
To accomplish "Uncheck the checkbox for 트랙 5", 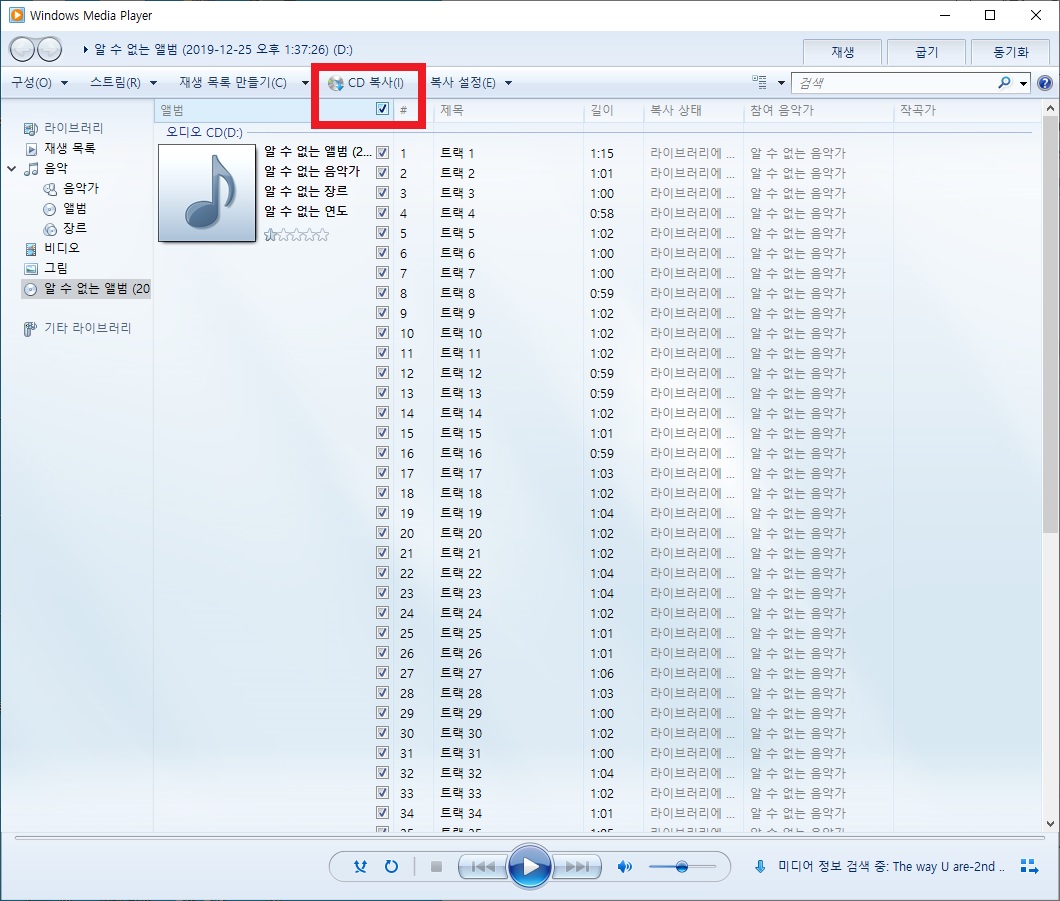I will pyautogui.click(x=383, y=233).
